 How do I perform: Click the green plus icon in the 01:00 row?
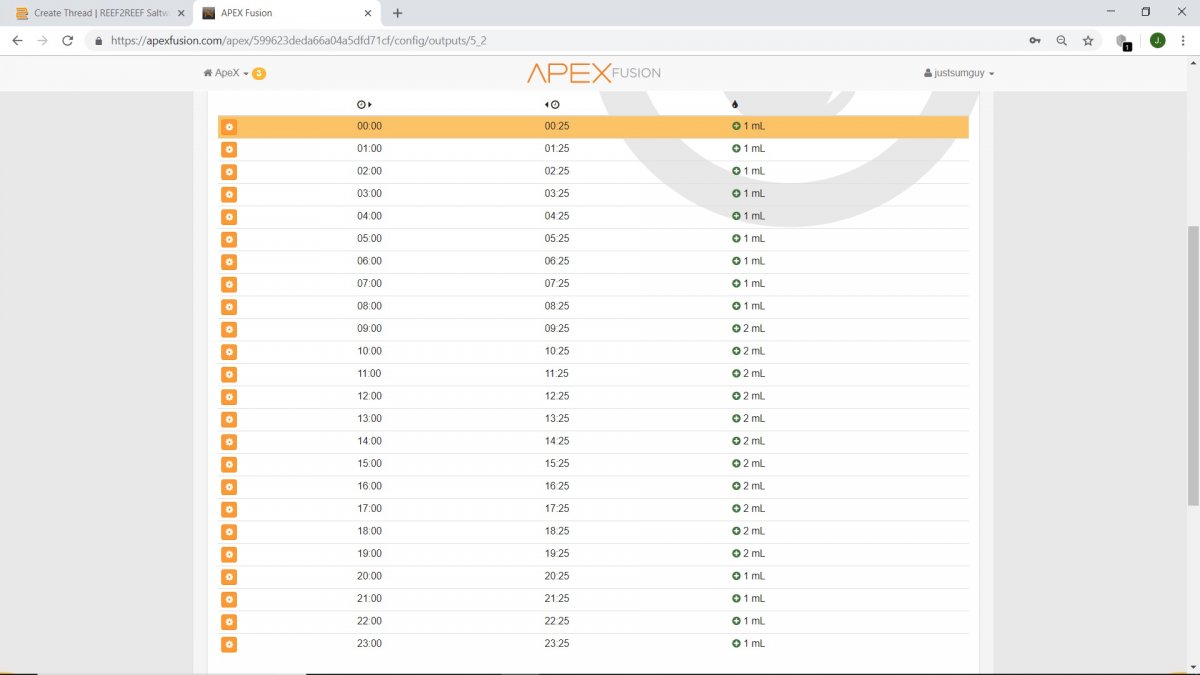click(x=736, y=149)
